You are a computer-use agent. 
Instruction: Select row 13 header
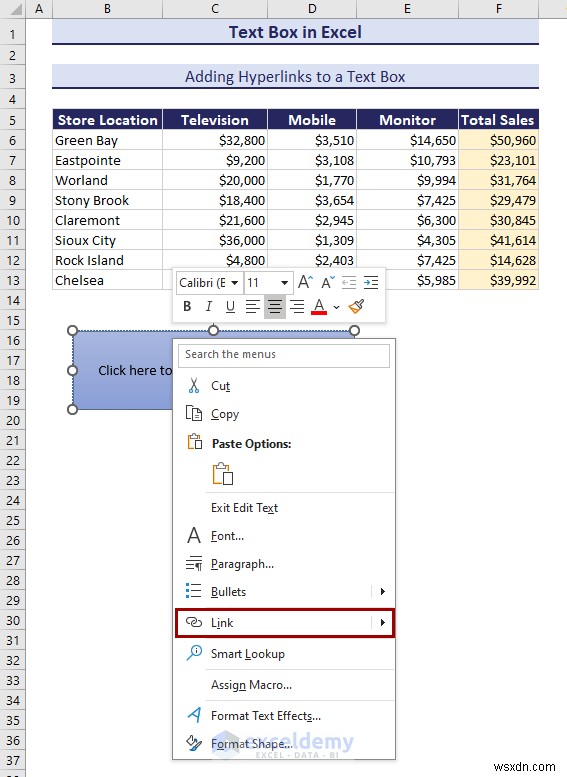[12, 280]
